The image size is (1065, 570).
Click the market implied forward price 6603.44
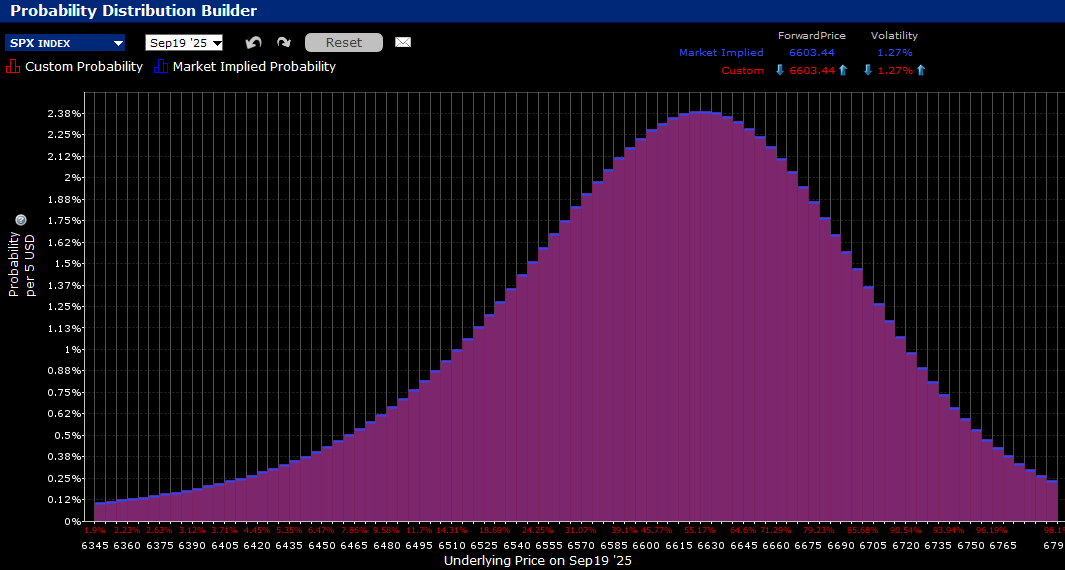[812, 52]
